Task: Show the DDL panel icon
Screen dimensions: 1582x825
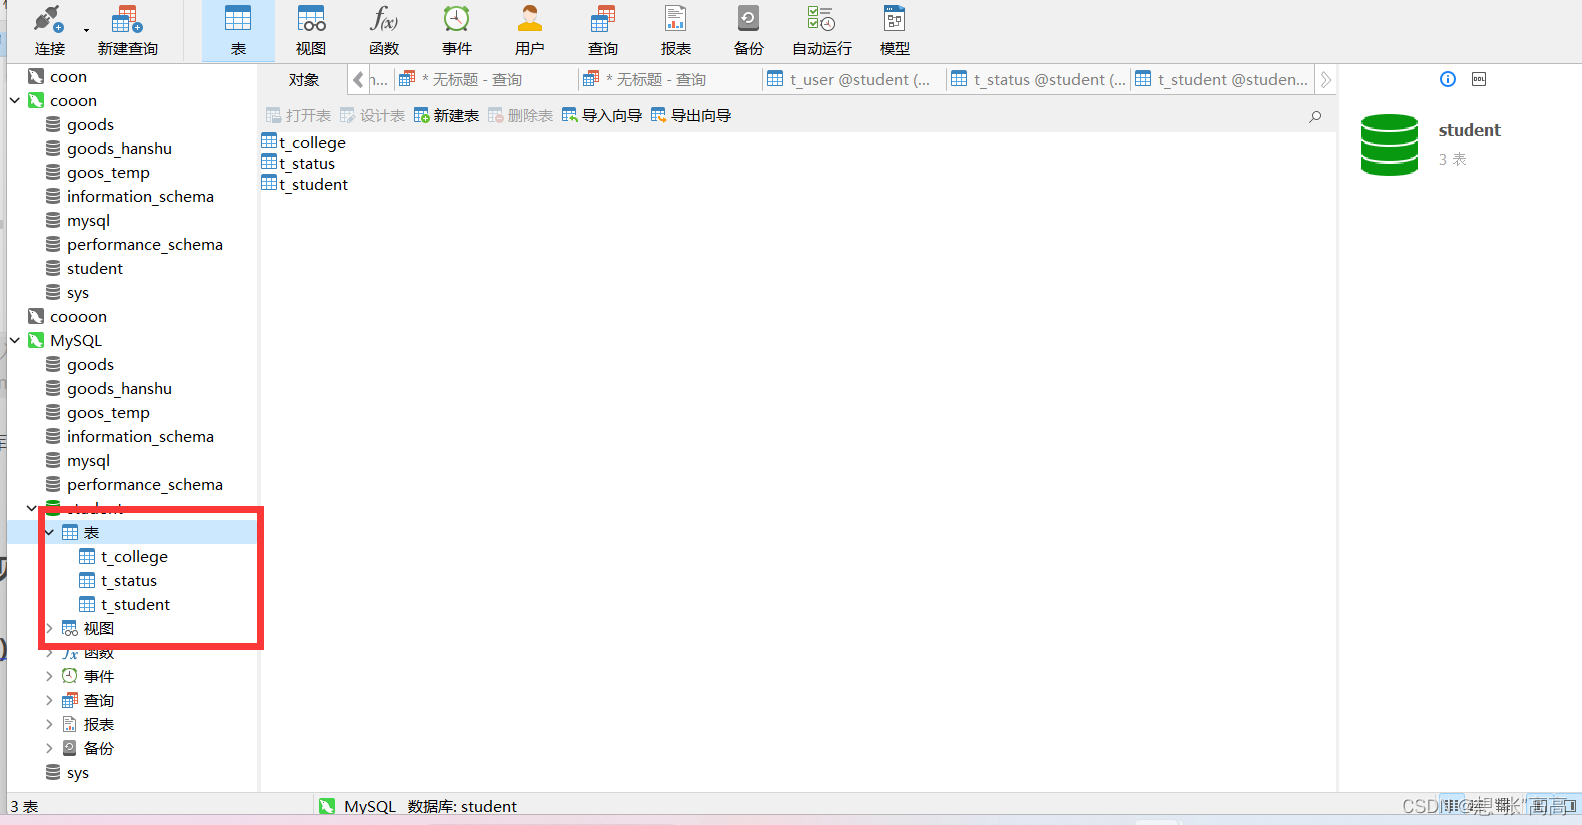Action: point(1479,79)
